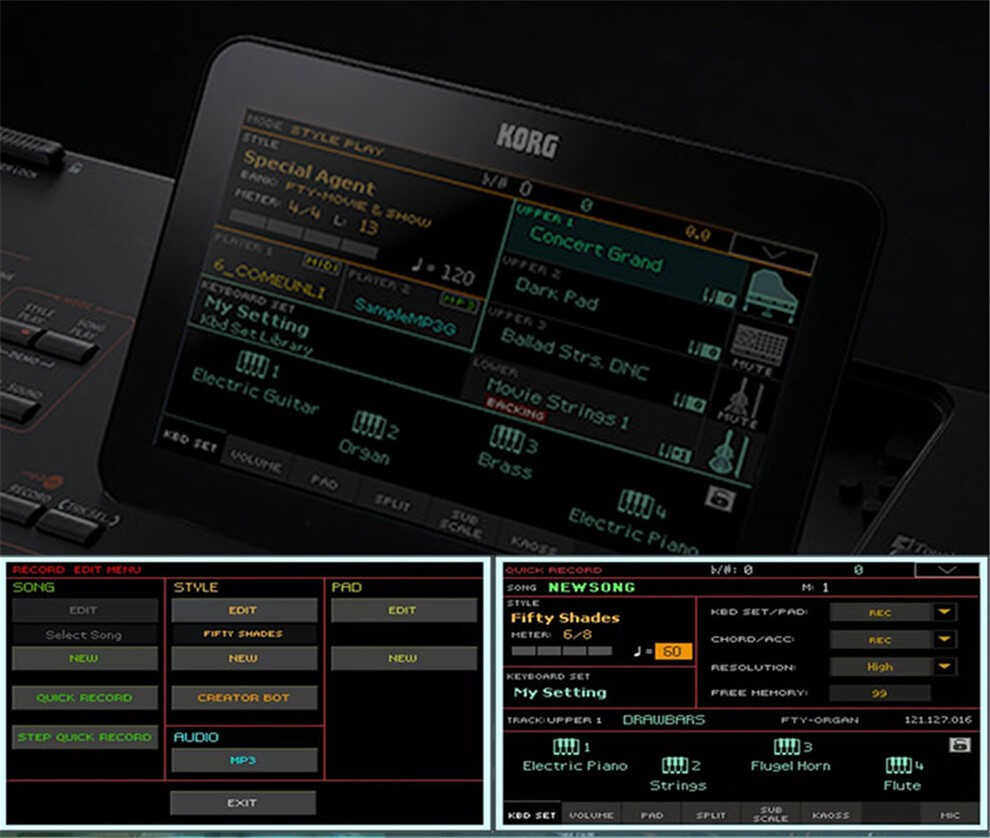Click the MP3 button under Audio

click(244, 760)
